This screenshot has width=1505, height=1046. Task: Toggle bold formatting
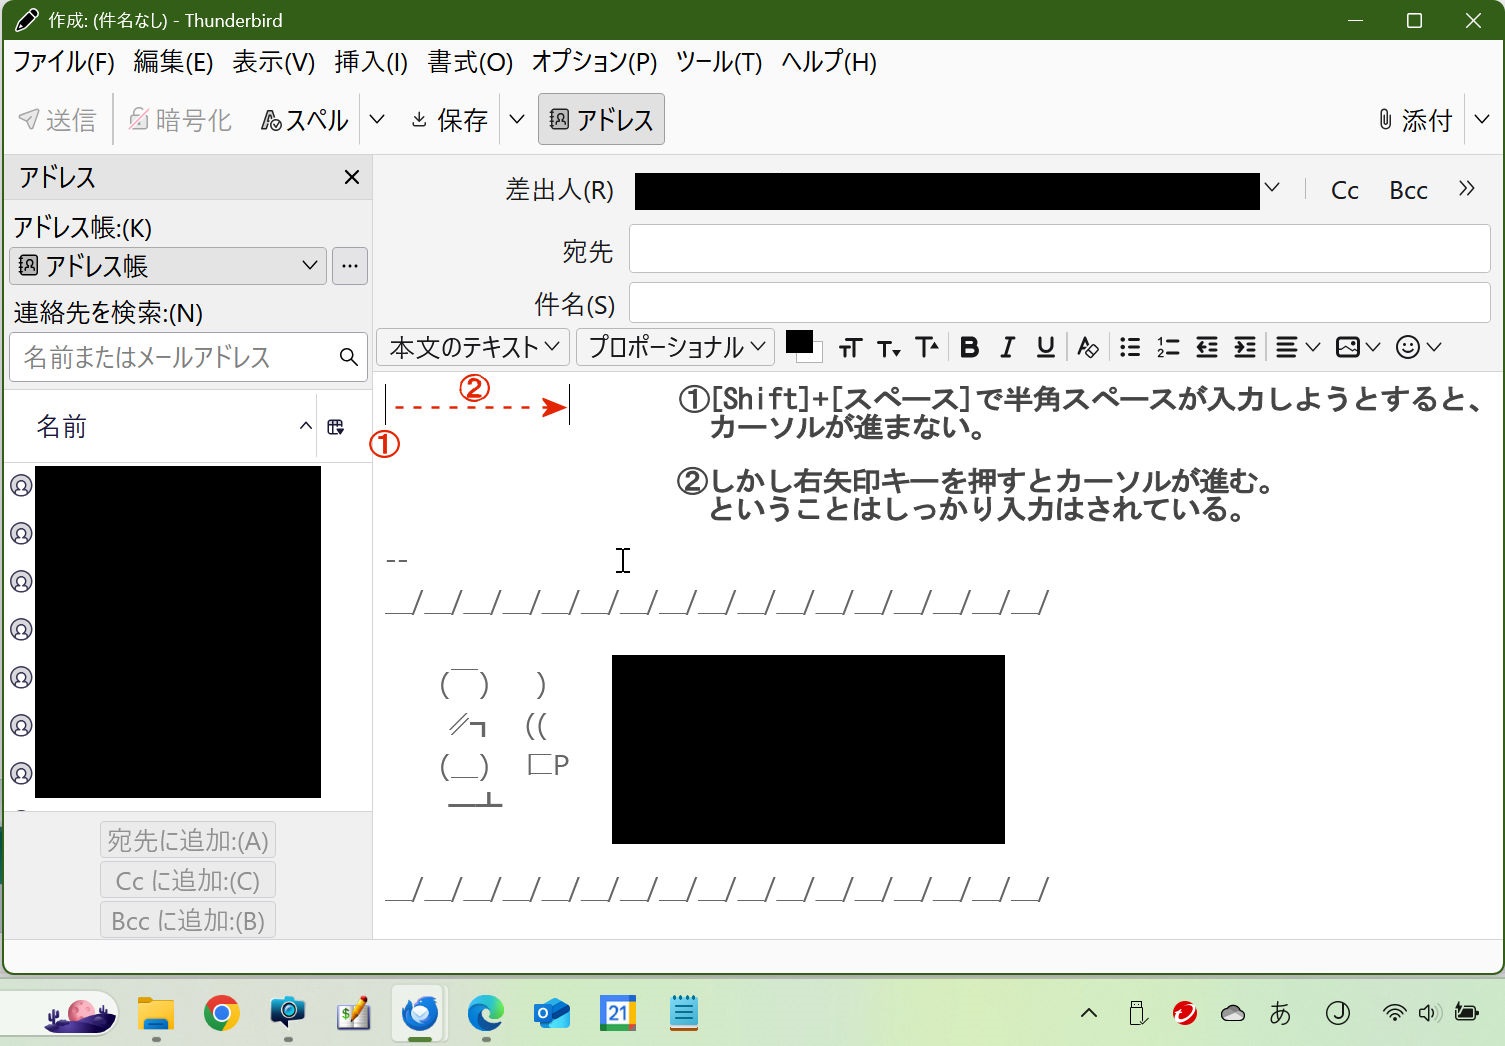pyautogui.click(x=968, y=347)
